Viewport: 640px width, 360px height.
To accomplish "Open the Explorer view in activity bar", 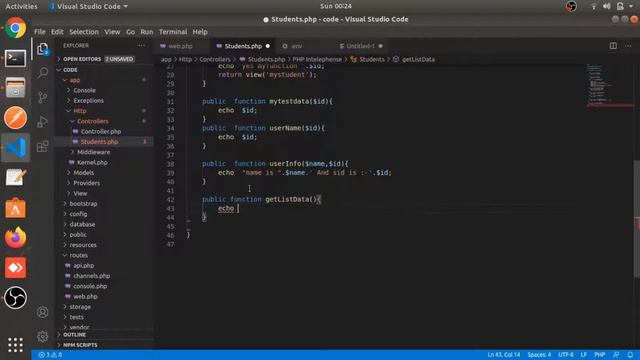I will coord(43,49).
